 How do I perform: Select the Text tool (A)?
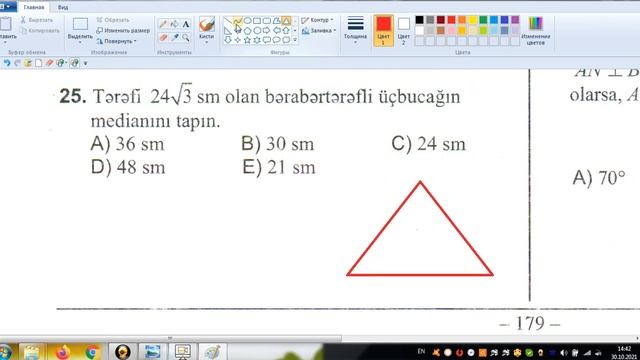pos(186,24)
